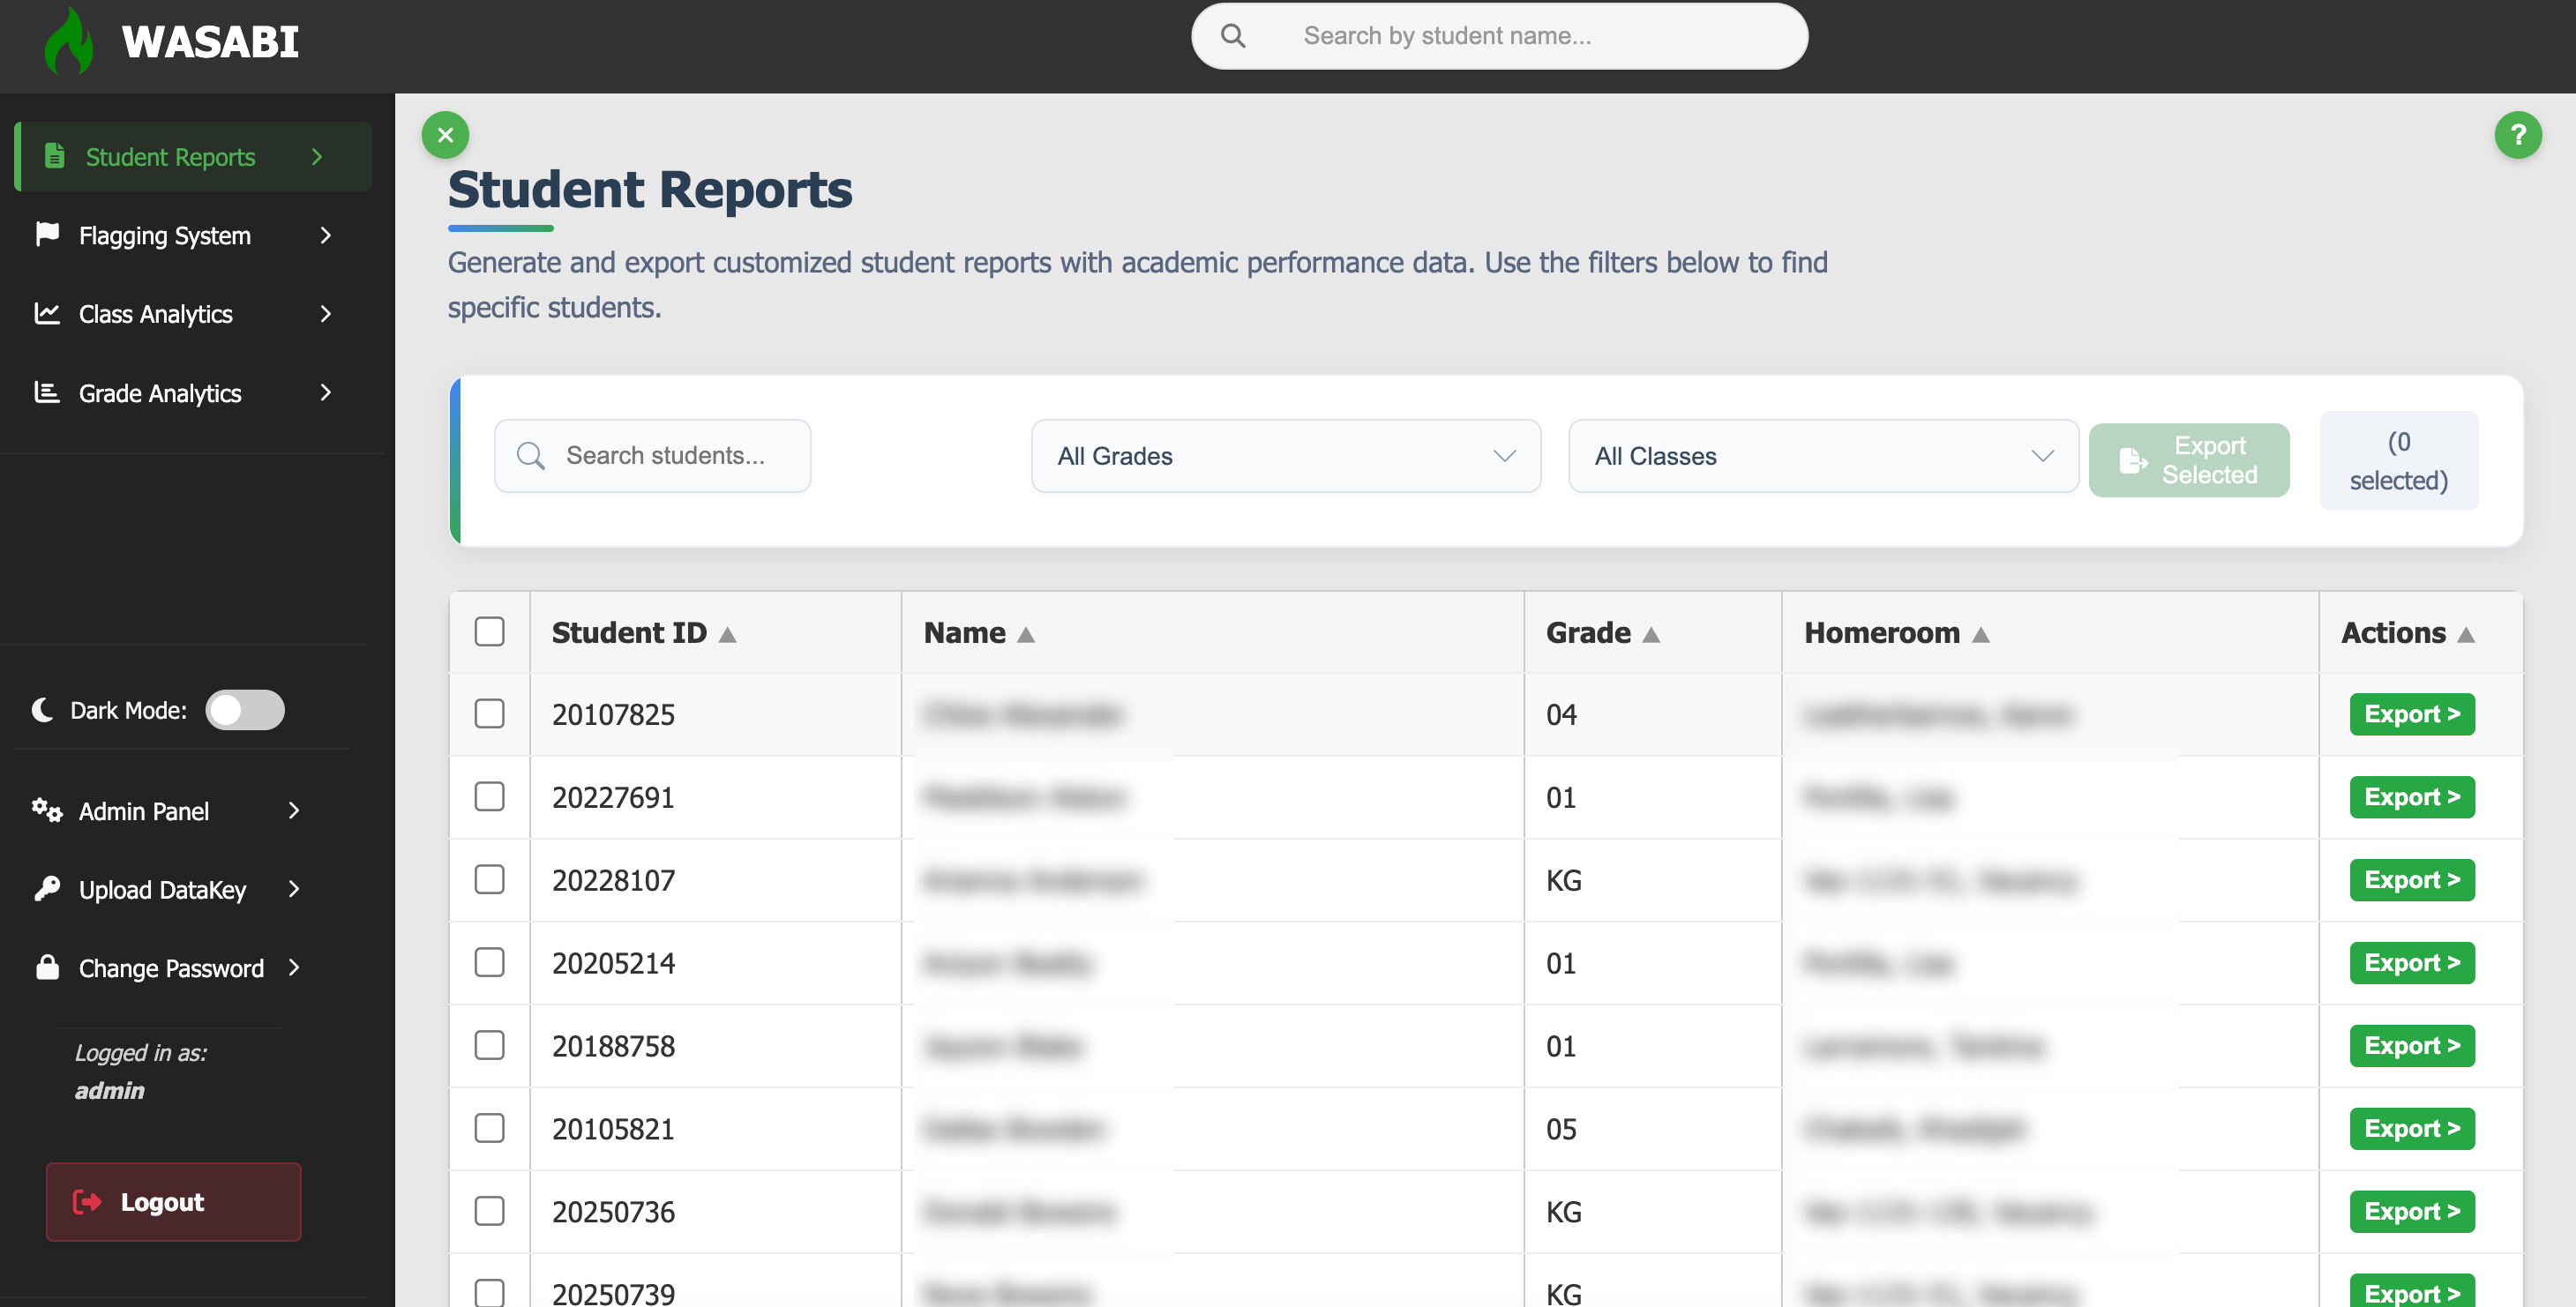
Task: Expand Flagging System via its chevron
Action: pos(325,235)
